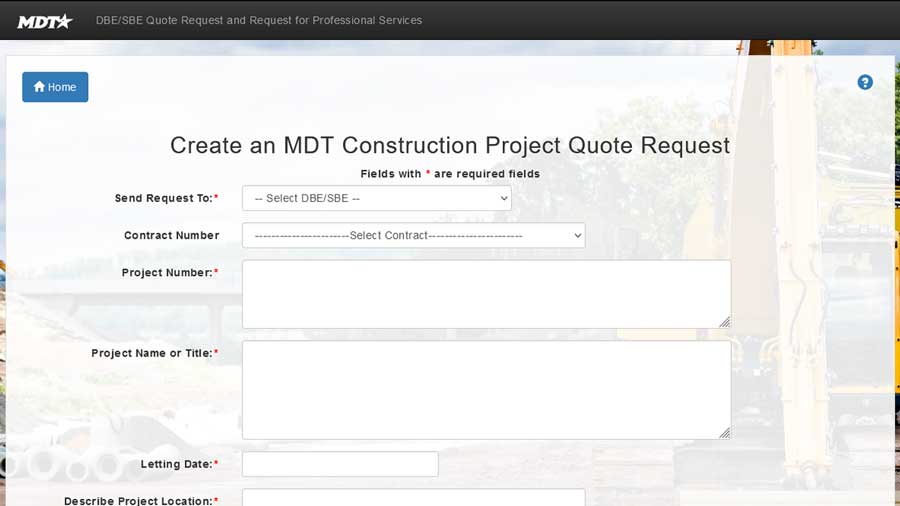Click the Contract Number label

click(x=171, y=236)
